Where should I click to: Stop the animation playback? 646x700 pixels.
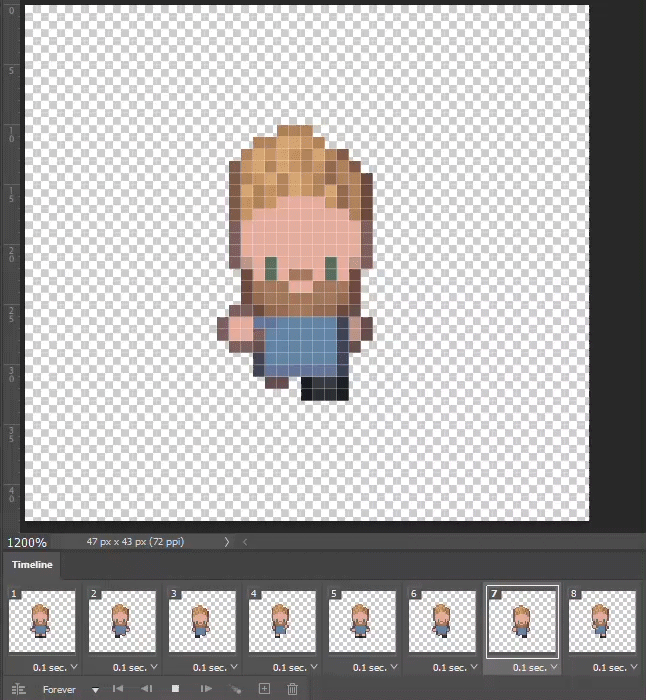pos(176,689)
